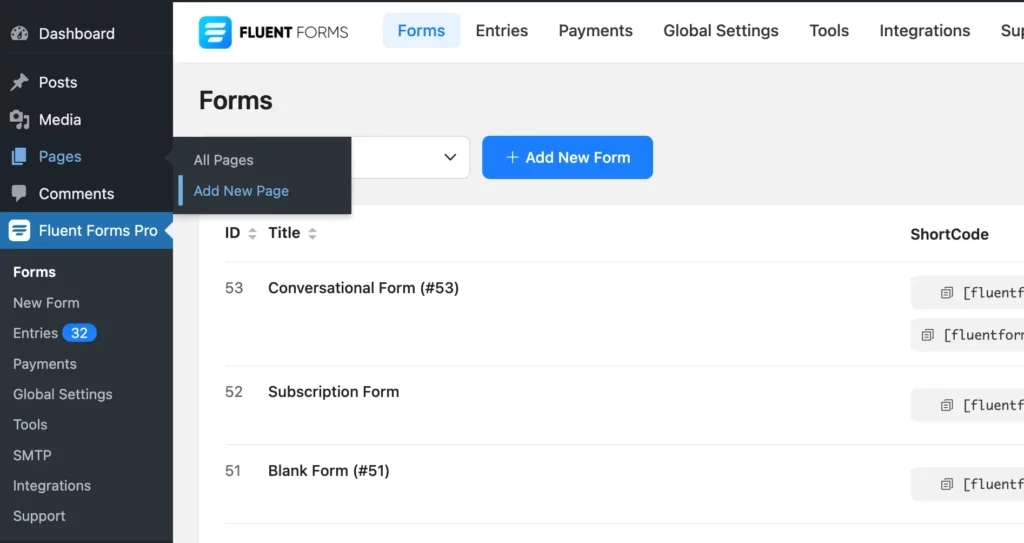This screenshot has height=543, width=1024.
Task: Click the Forms page heading
Action: pyautogui.click(x=236, y=101)
